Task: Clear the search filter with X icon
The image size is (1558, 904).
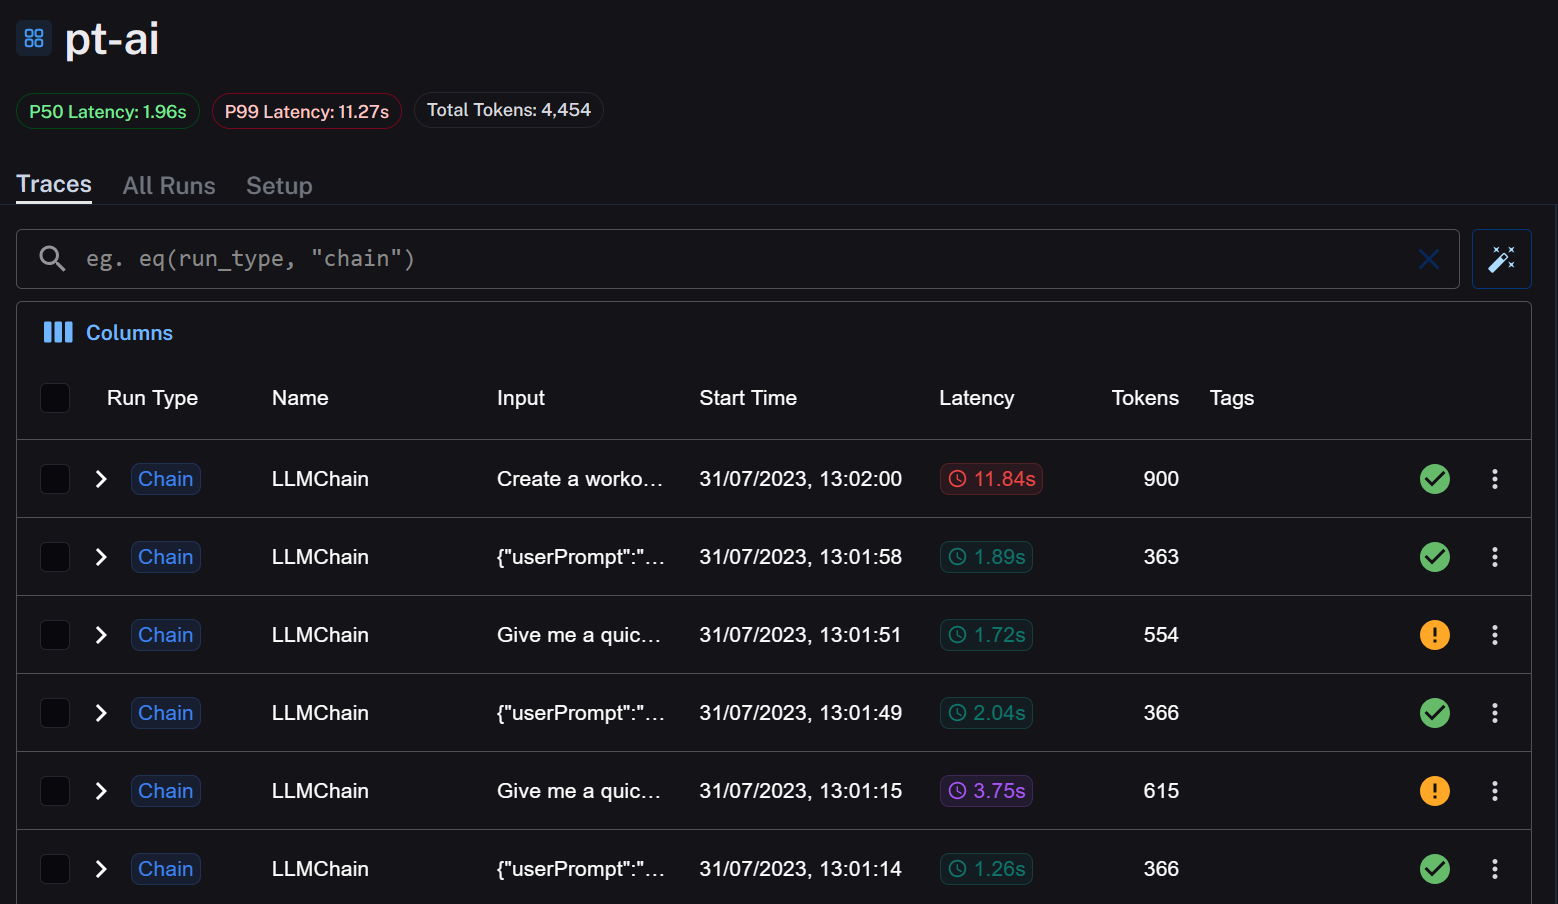Action: [1428, 259]
